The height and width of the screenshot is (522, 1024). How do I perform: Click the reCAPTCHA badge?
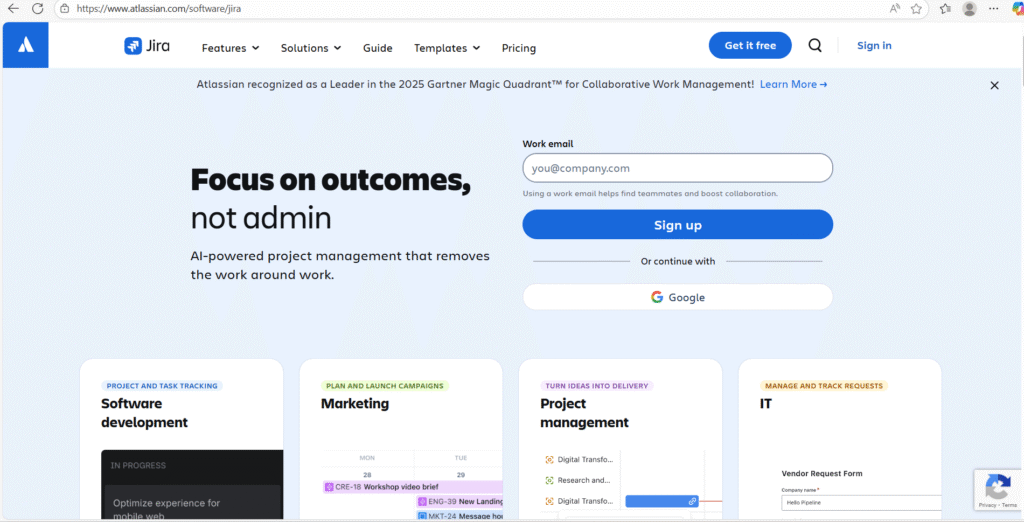click(x=999, y=490)
